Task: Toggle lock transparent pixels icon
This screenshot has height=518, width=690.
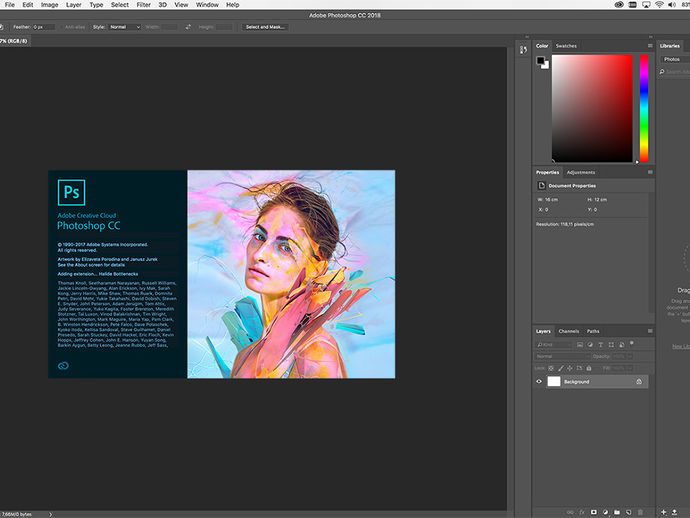Action: (551, 368)
